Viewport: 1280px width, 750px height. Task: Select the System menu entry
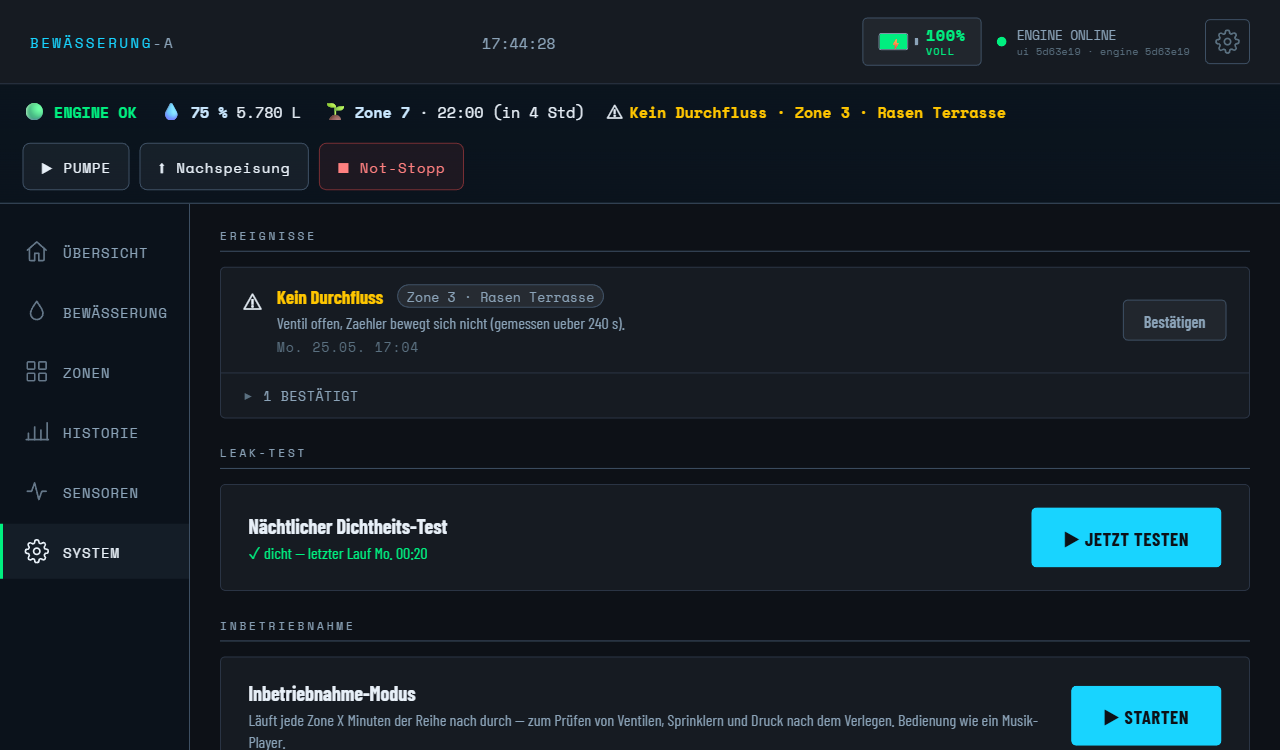coord(94,552)
